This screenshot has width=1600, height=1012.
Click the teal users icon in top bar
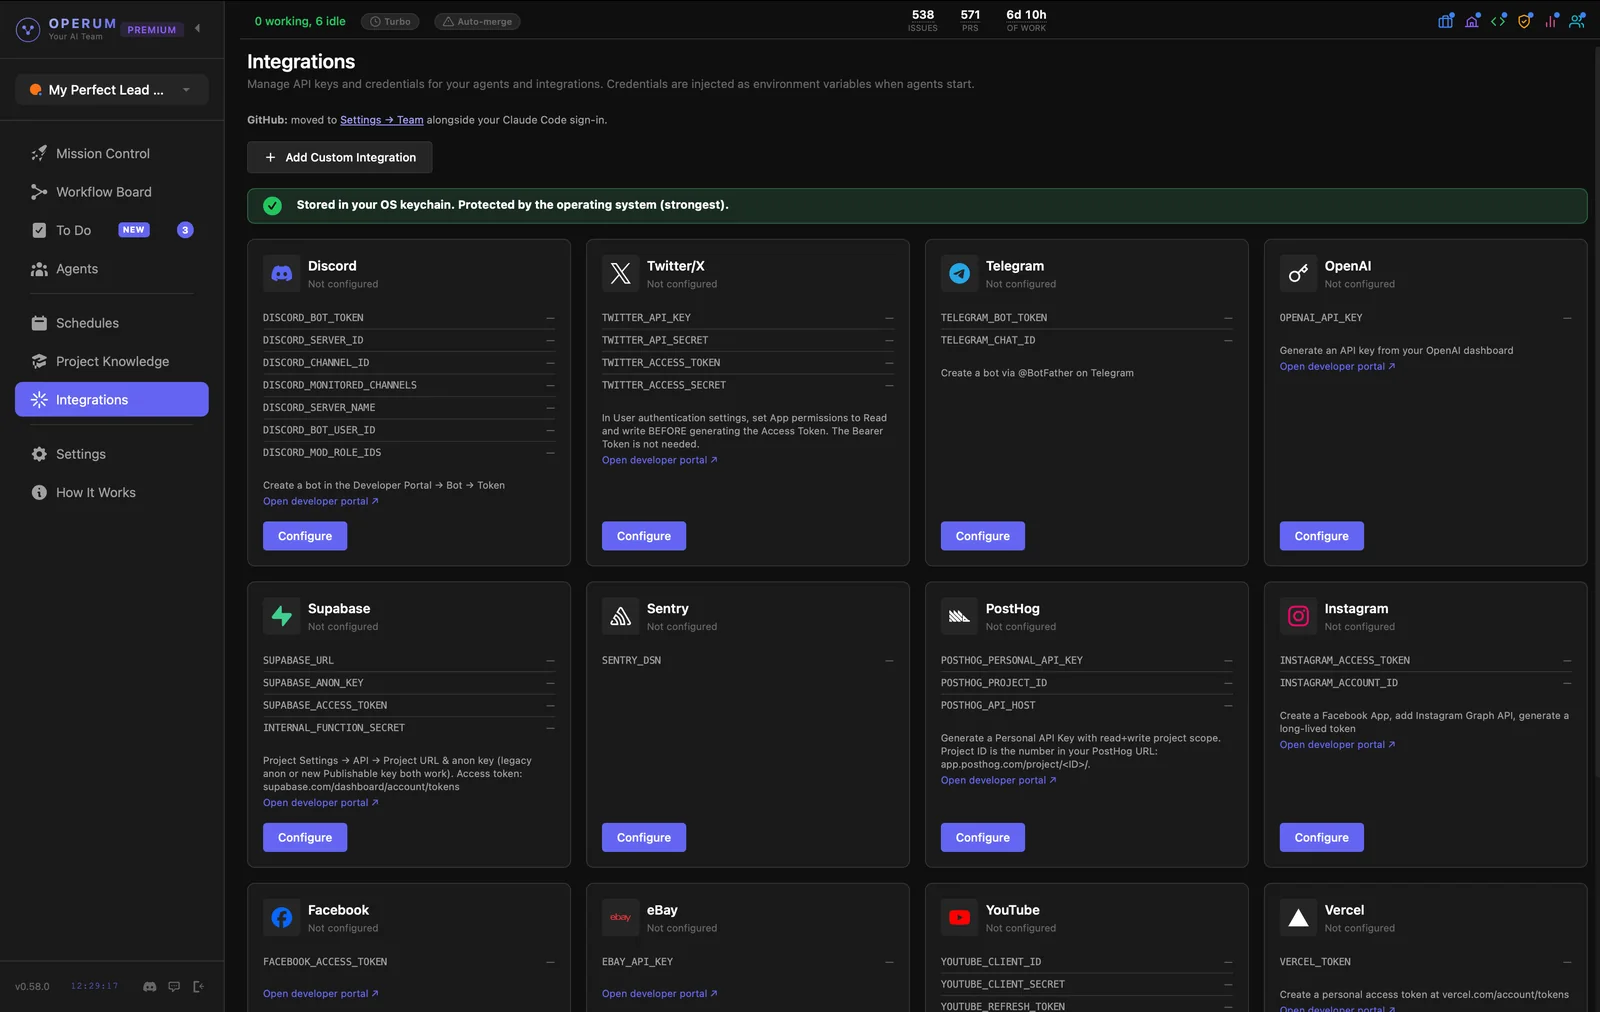(x=1577, y=21)
